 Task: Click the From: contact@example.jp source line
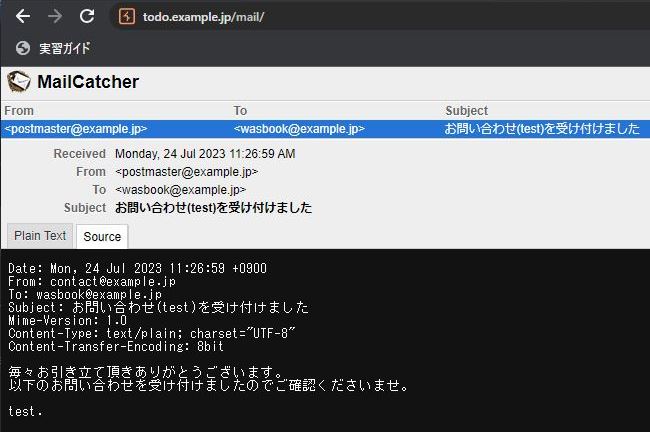92,282
